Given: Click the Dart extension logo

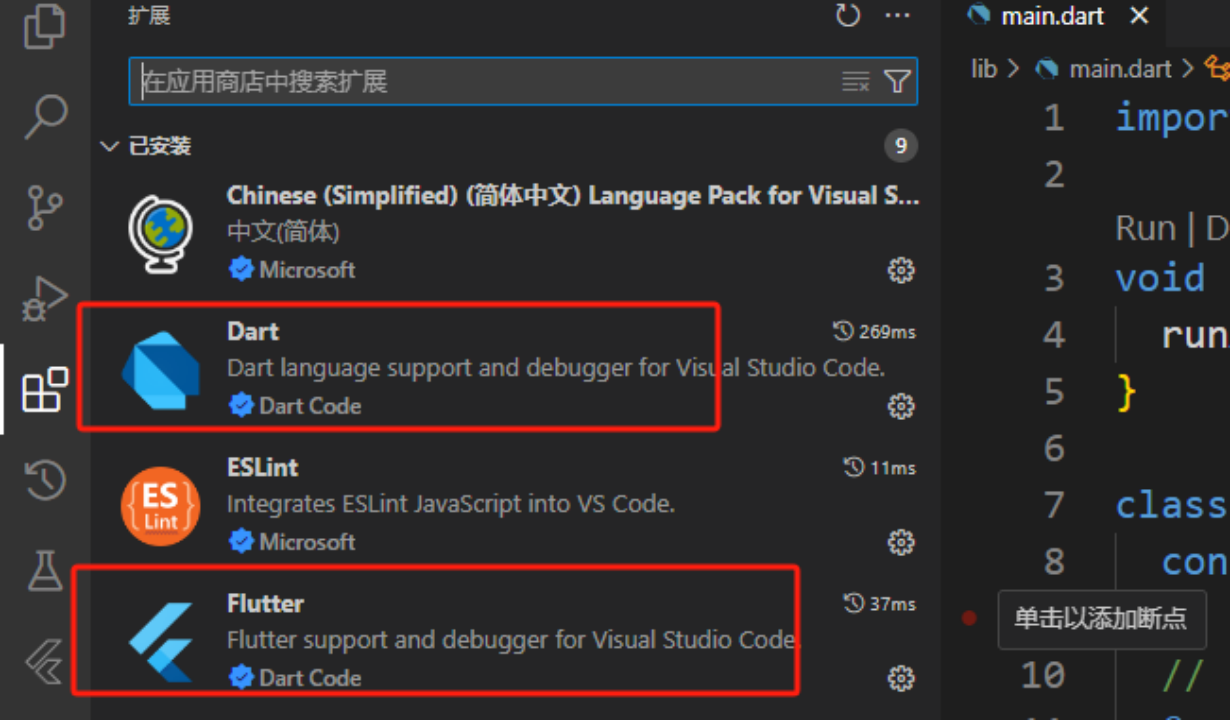Looking at the screenshot, I should pos(161,370).
